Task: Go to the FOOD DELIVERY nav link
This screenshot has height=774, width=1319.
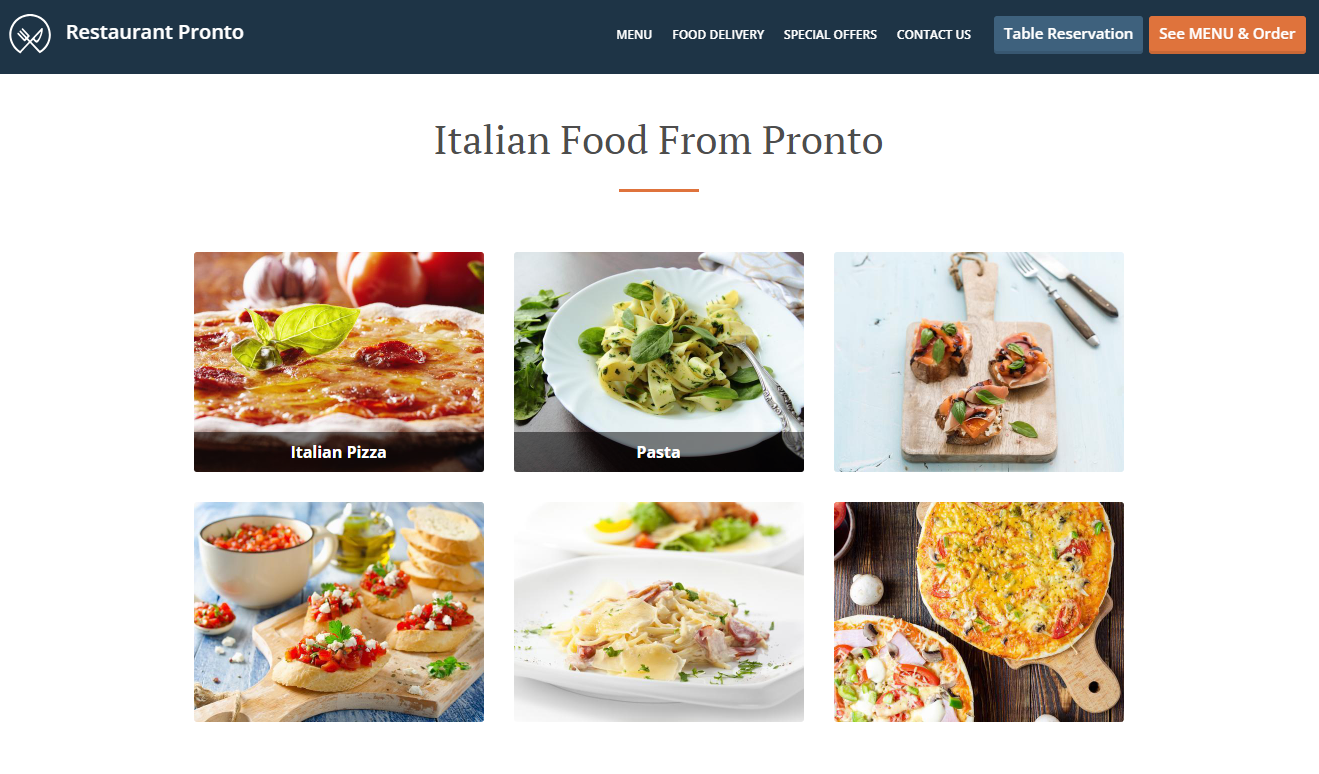Action: (x=718, y=34)
